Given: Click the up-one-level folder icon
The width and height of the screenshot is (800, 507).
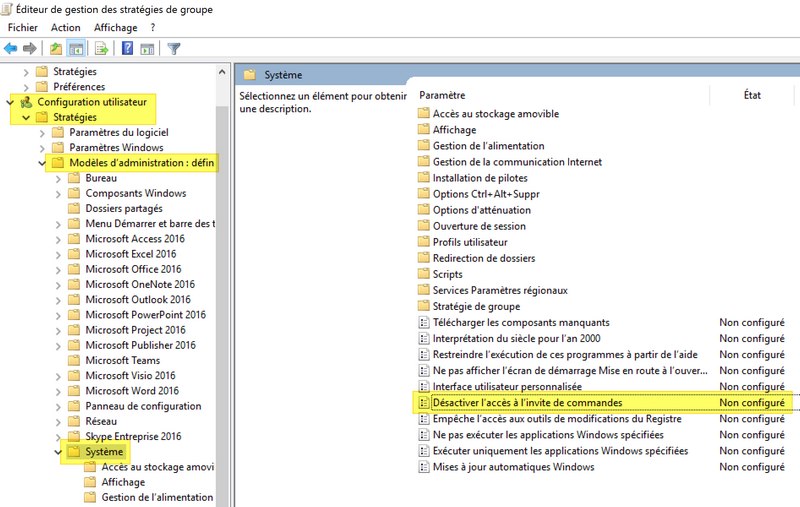Looking at the screenshot, I should [56, 48].
